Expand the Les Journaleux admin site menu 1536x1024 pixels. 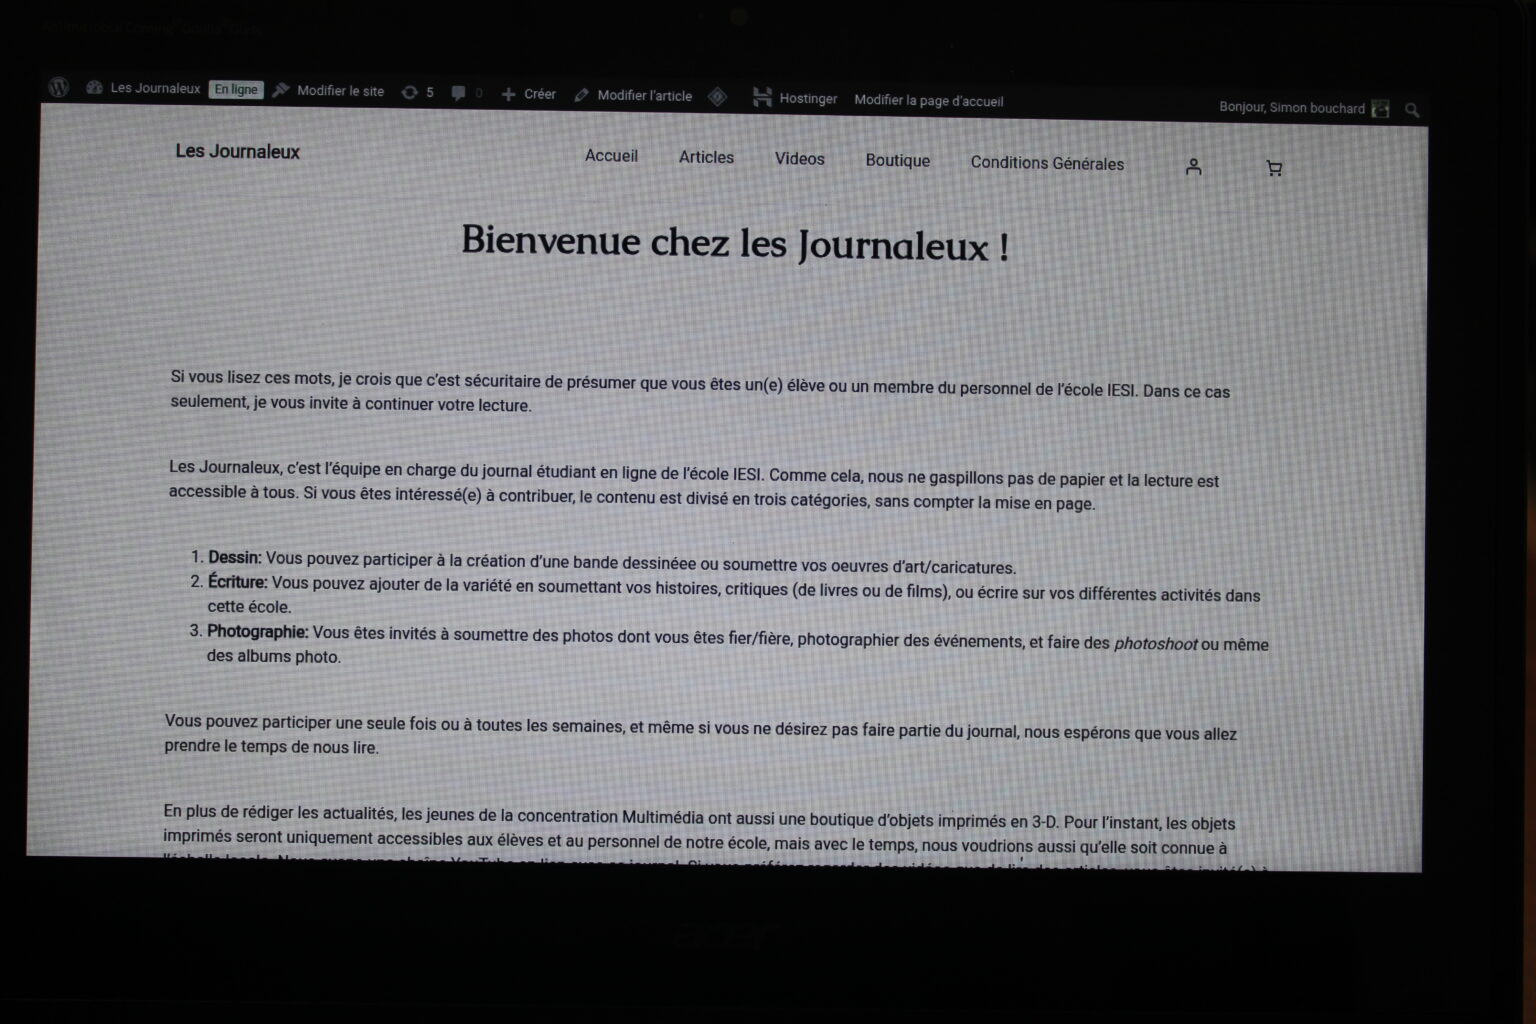(144, 88)
